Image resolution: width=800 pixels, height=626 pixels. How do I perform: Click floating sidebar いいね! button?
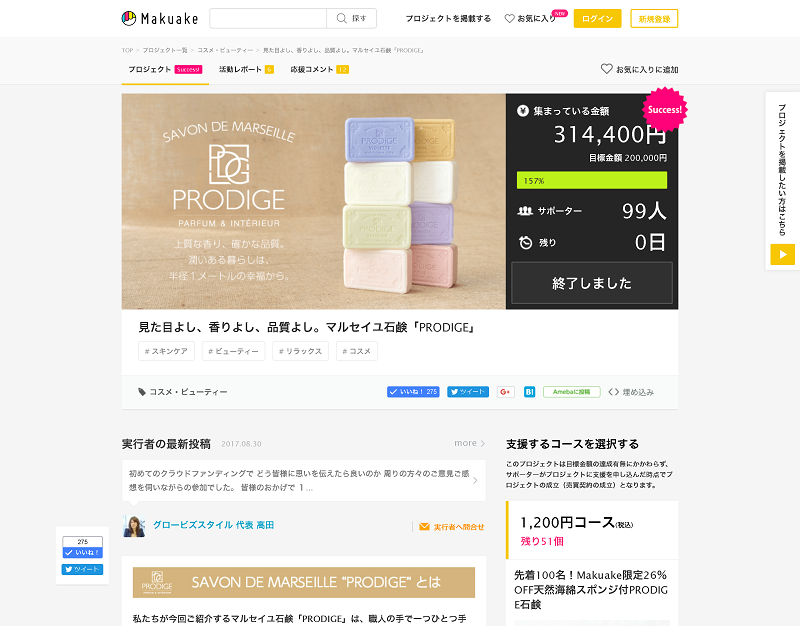click(x=83, y=553)
